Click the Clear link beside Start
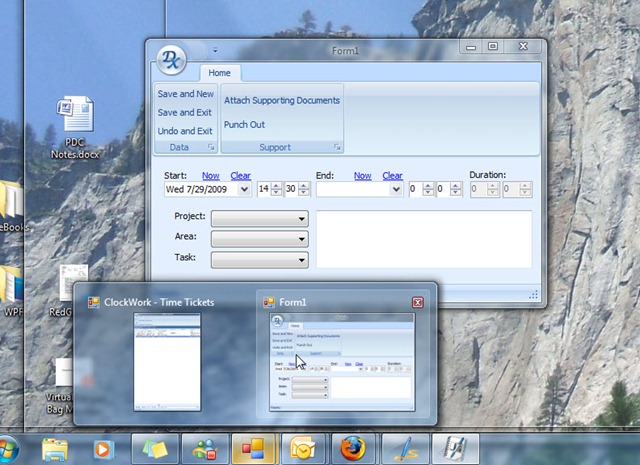Screen dimensions: 640x465 click(x=240, y=176)
